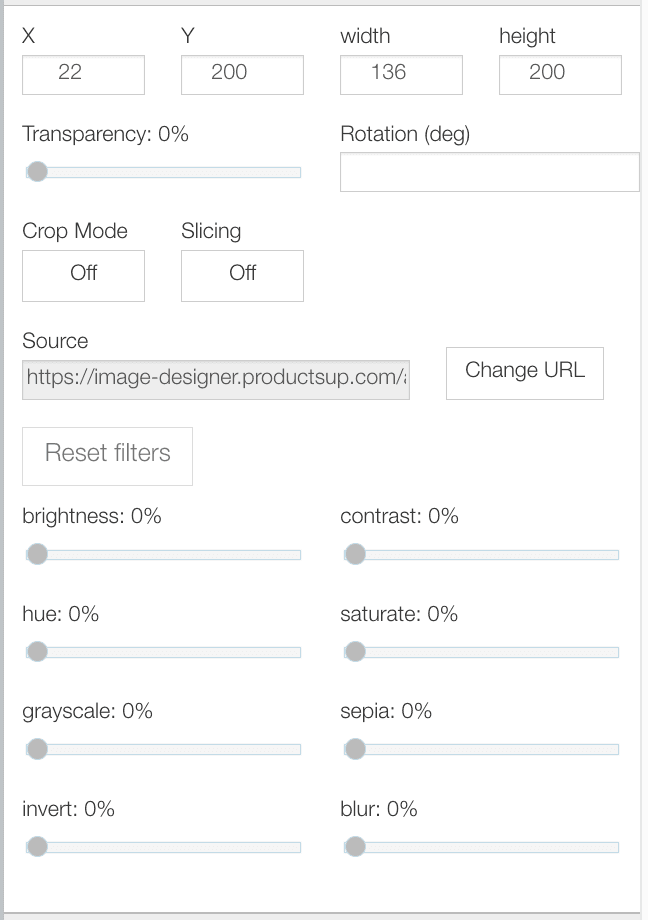Click the brightness slider handle
This screenshot has height=920, width=648.
click(37, 554)
